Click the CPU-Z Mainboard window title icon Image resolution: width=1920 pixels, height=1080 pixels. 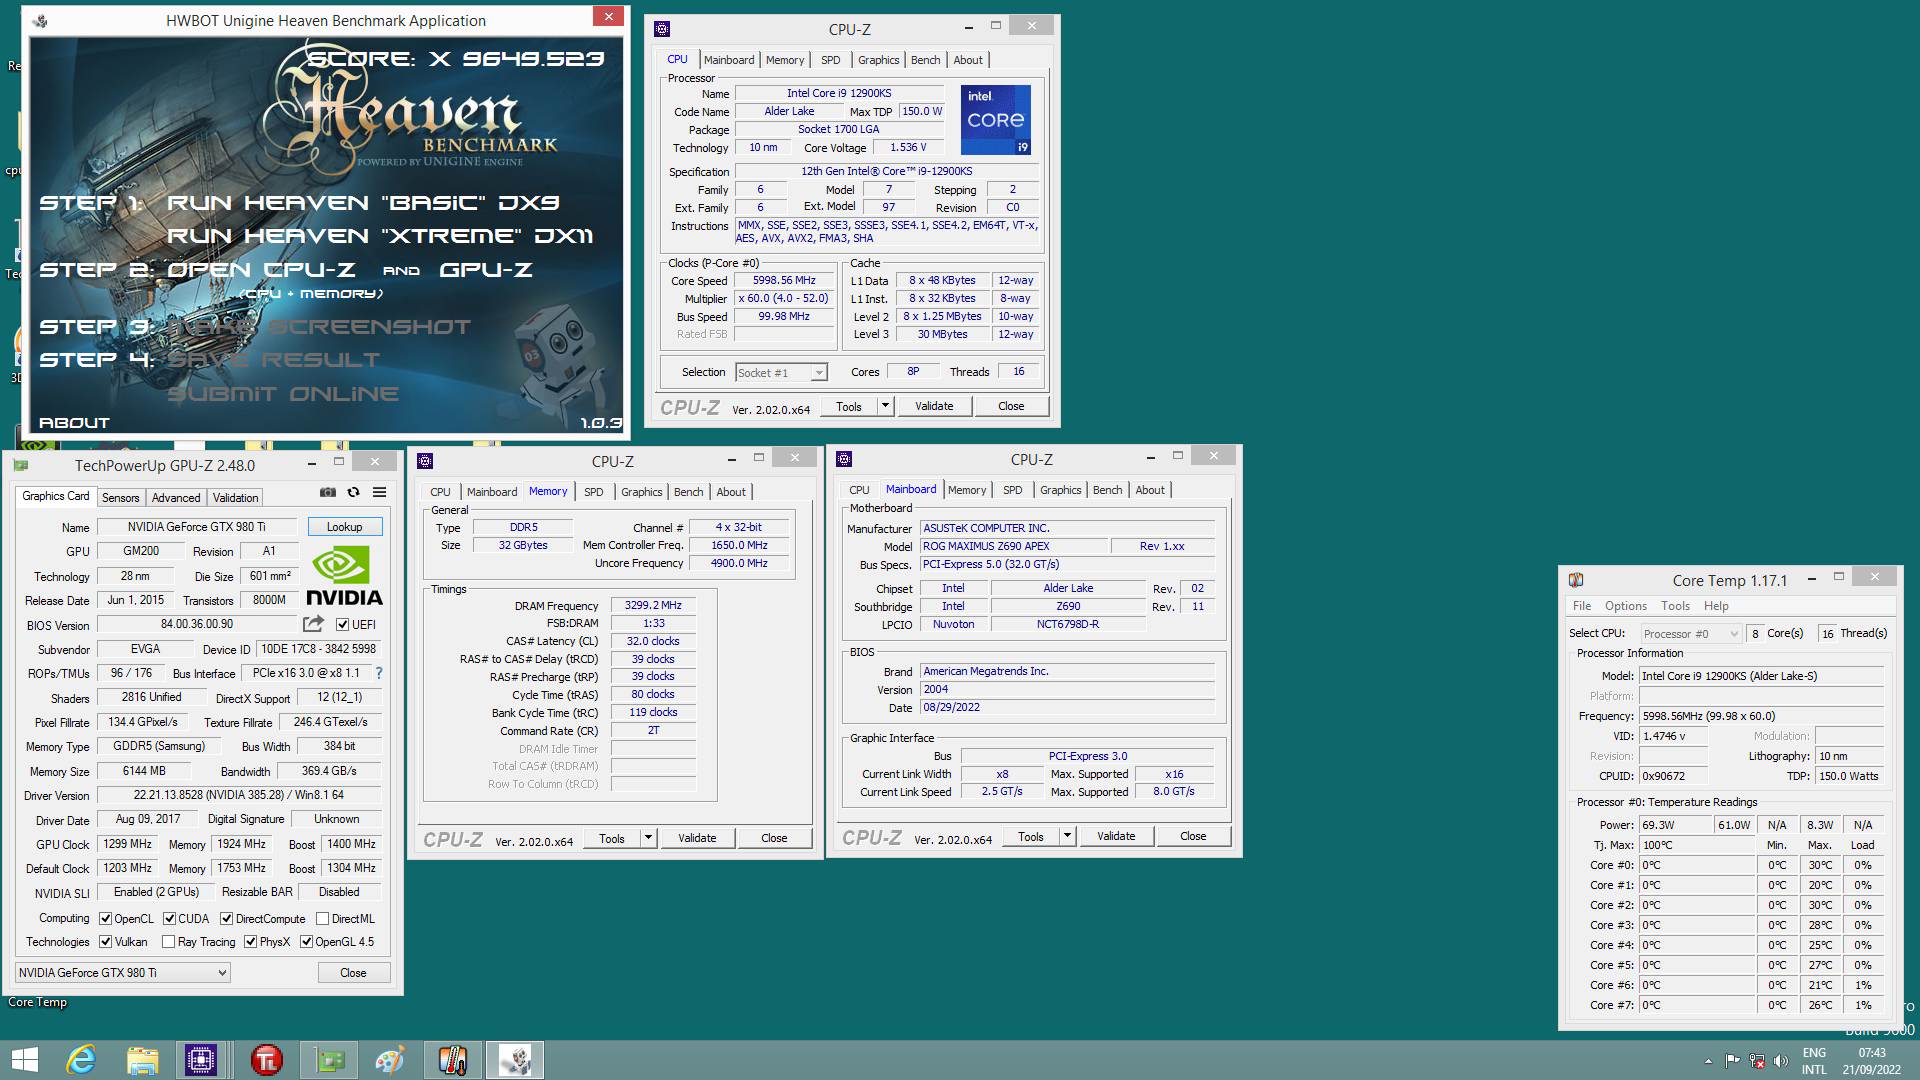(844, 459)
